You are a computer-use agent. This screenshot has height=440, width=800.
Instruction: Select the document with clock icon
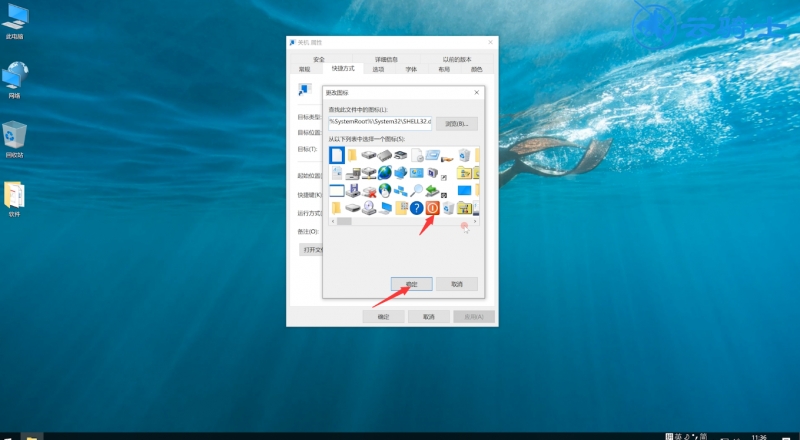[x=417, y=155]
